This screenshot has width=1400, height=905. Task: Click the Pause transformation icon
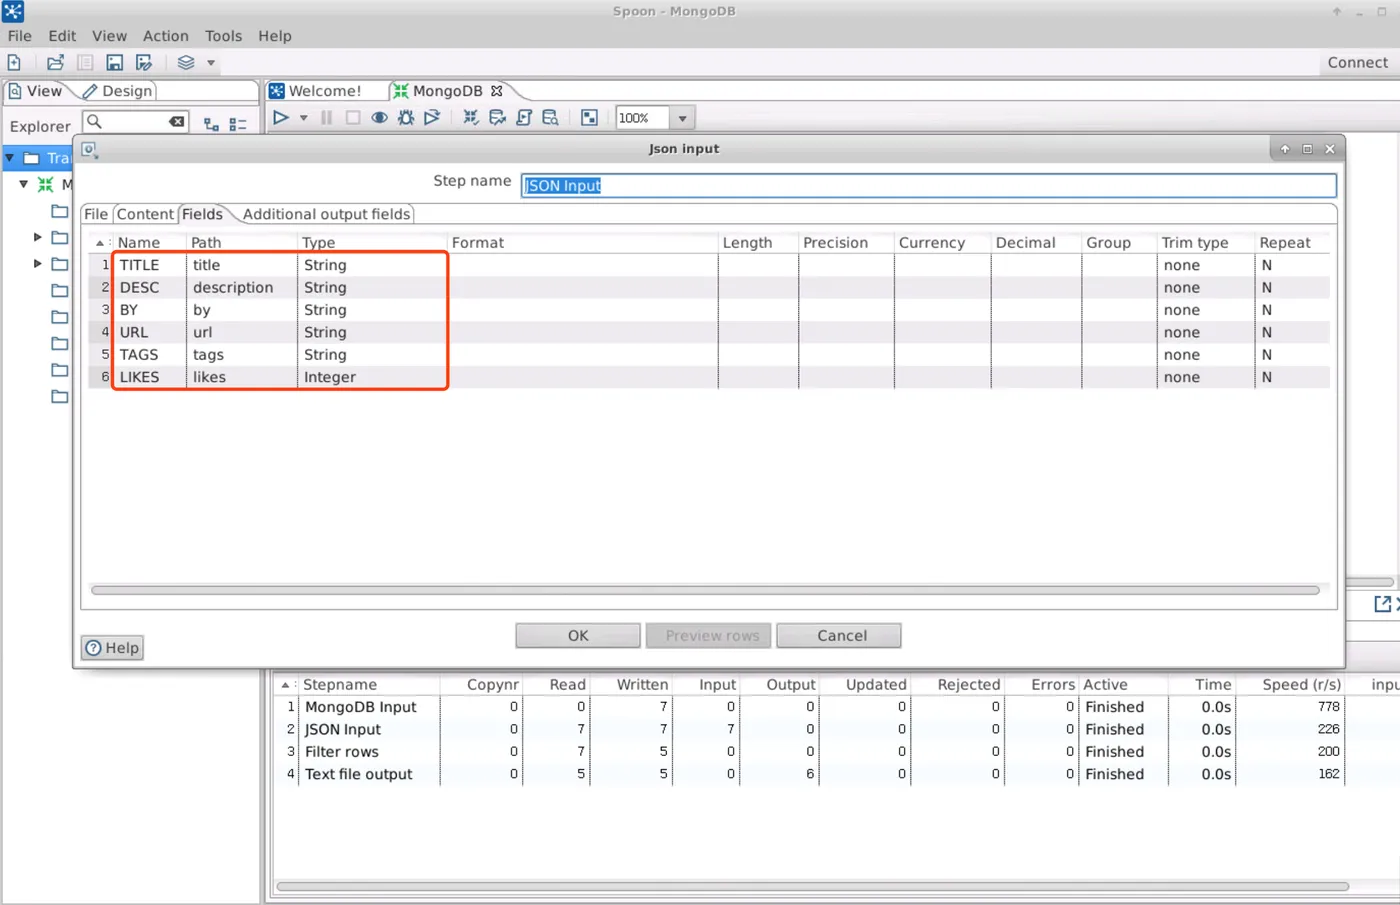pos(326,118)
